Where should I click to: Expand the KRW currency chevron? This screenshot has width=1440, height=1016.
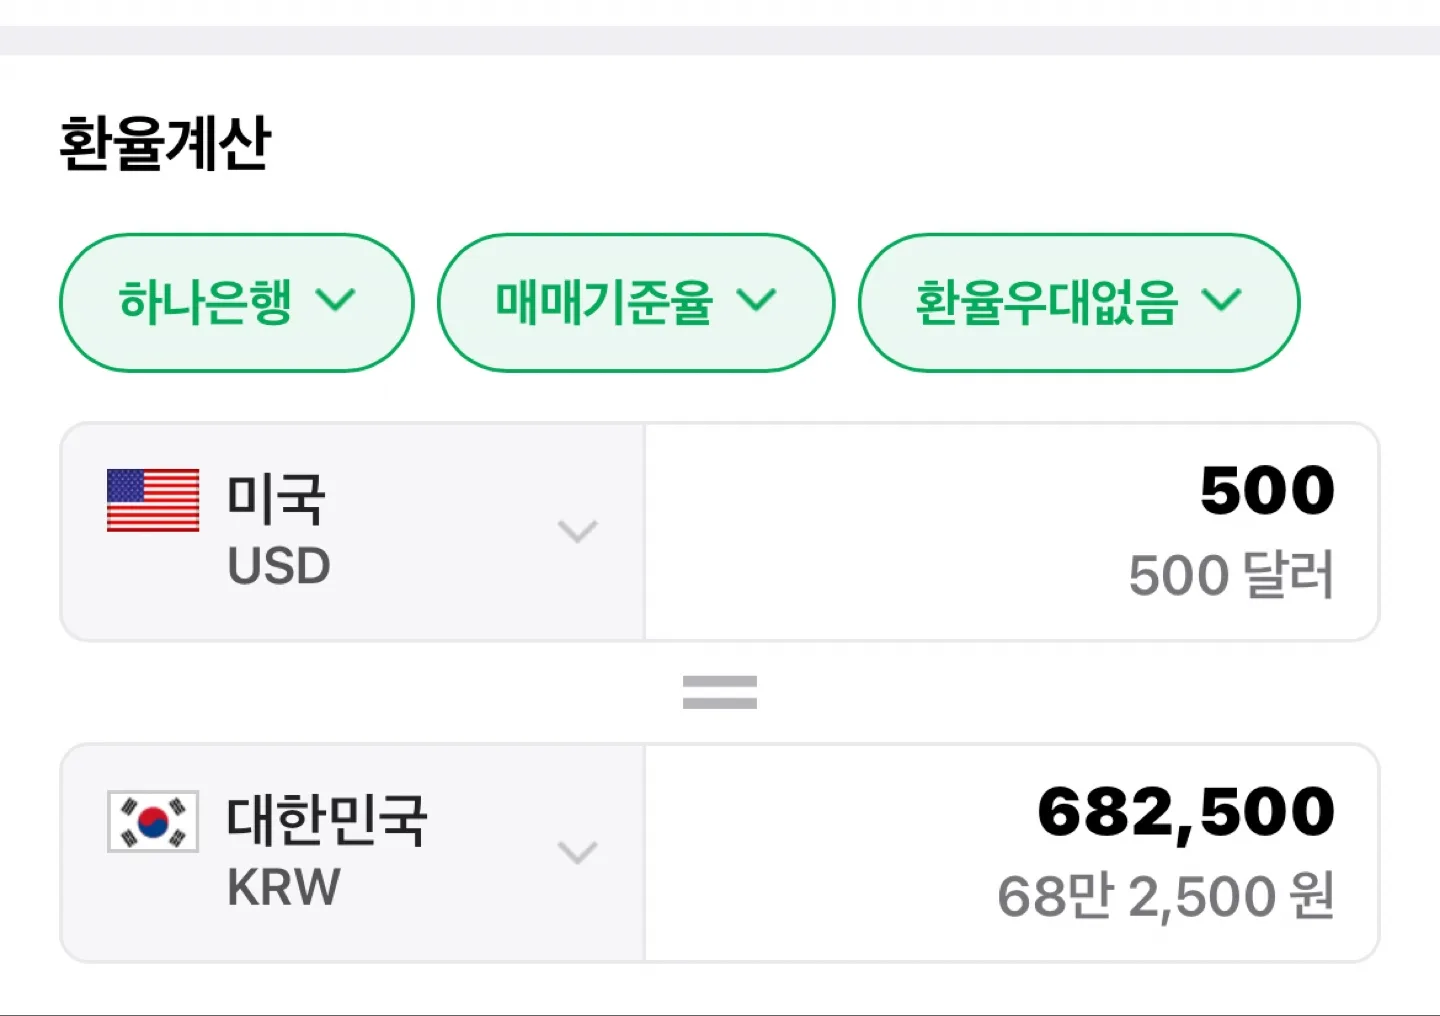click(x=577, y=852)
